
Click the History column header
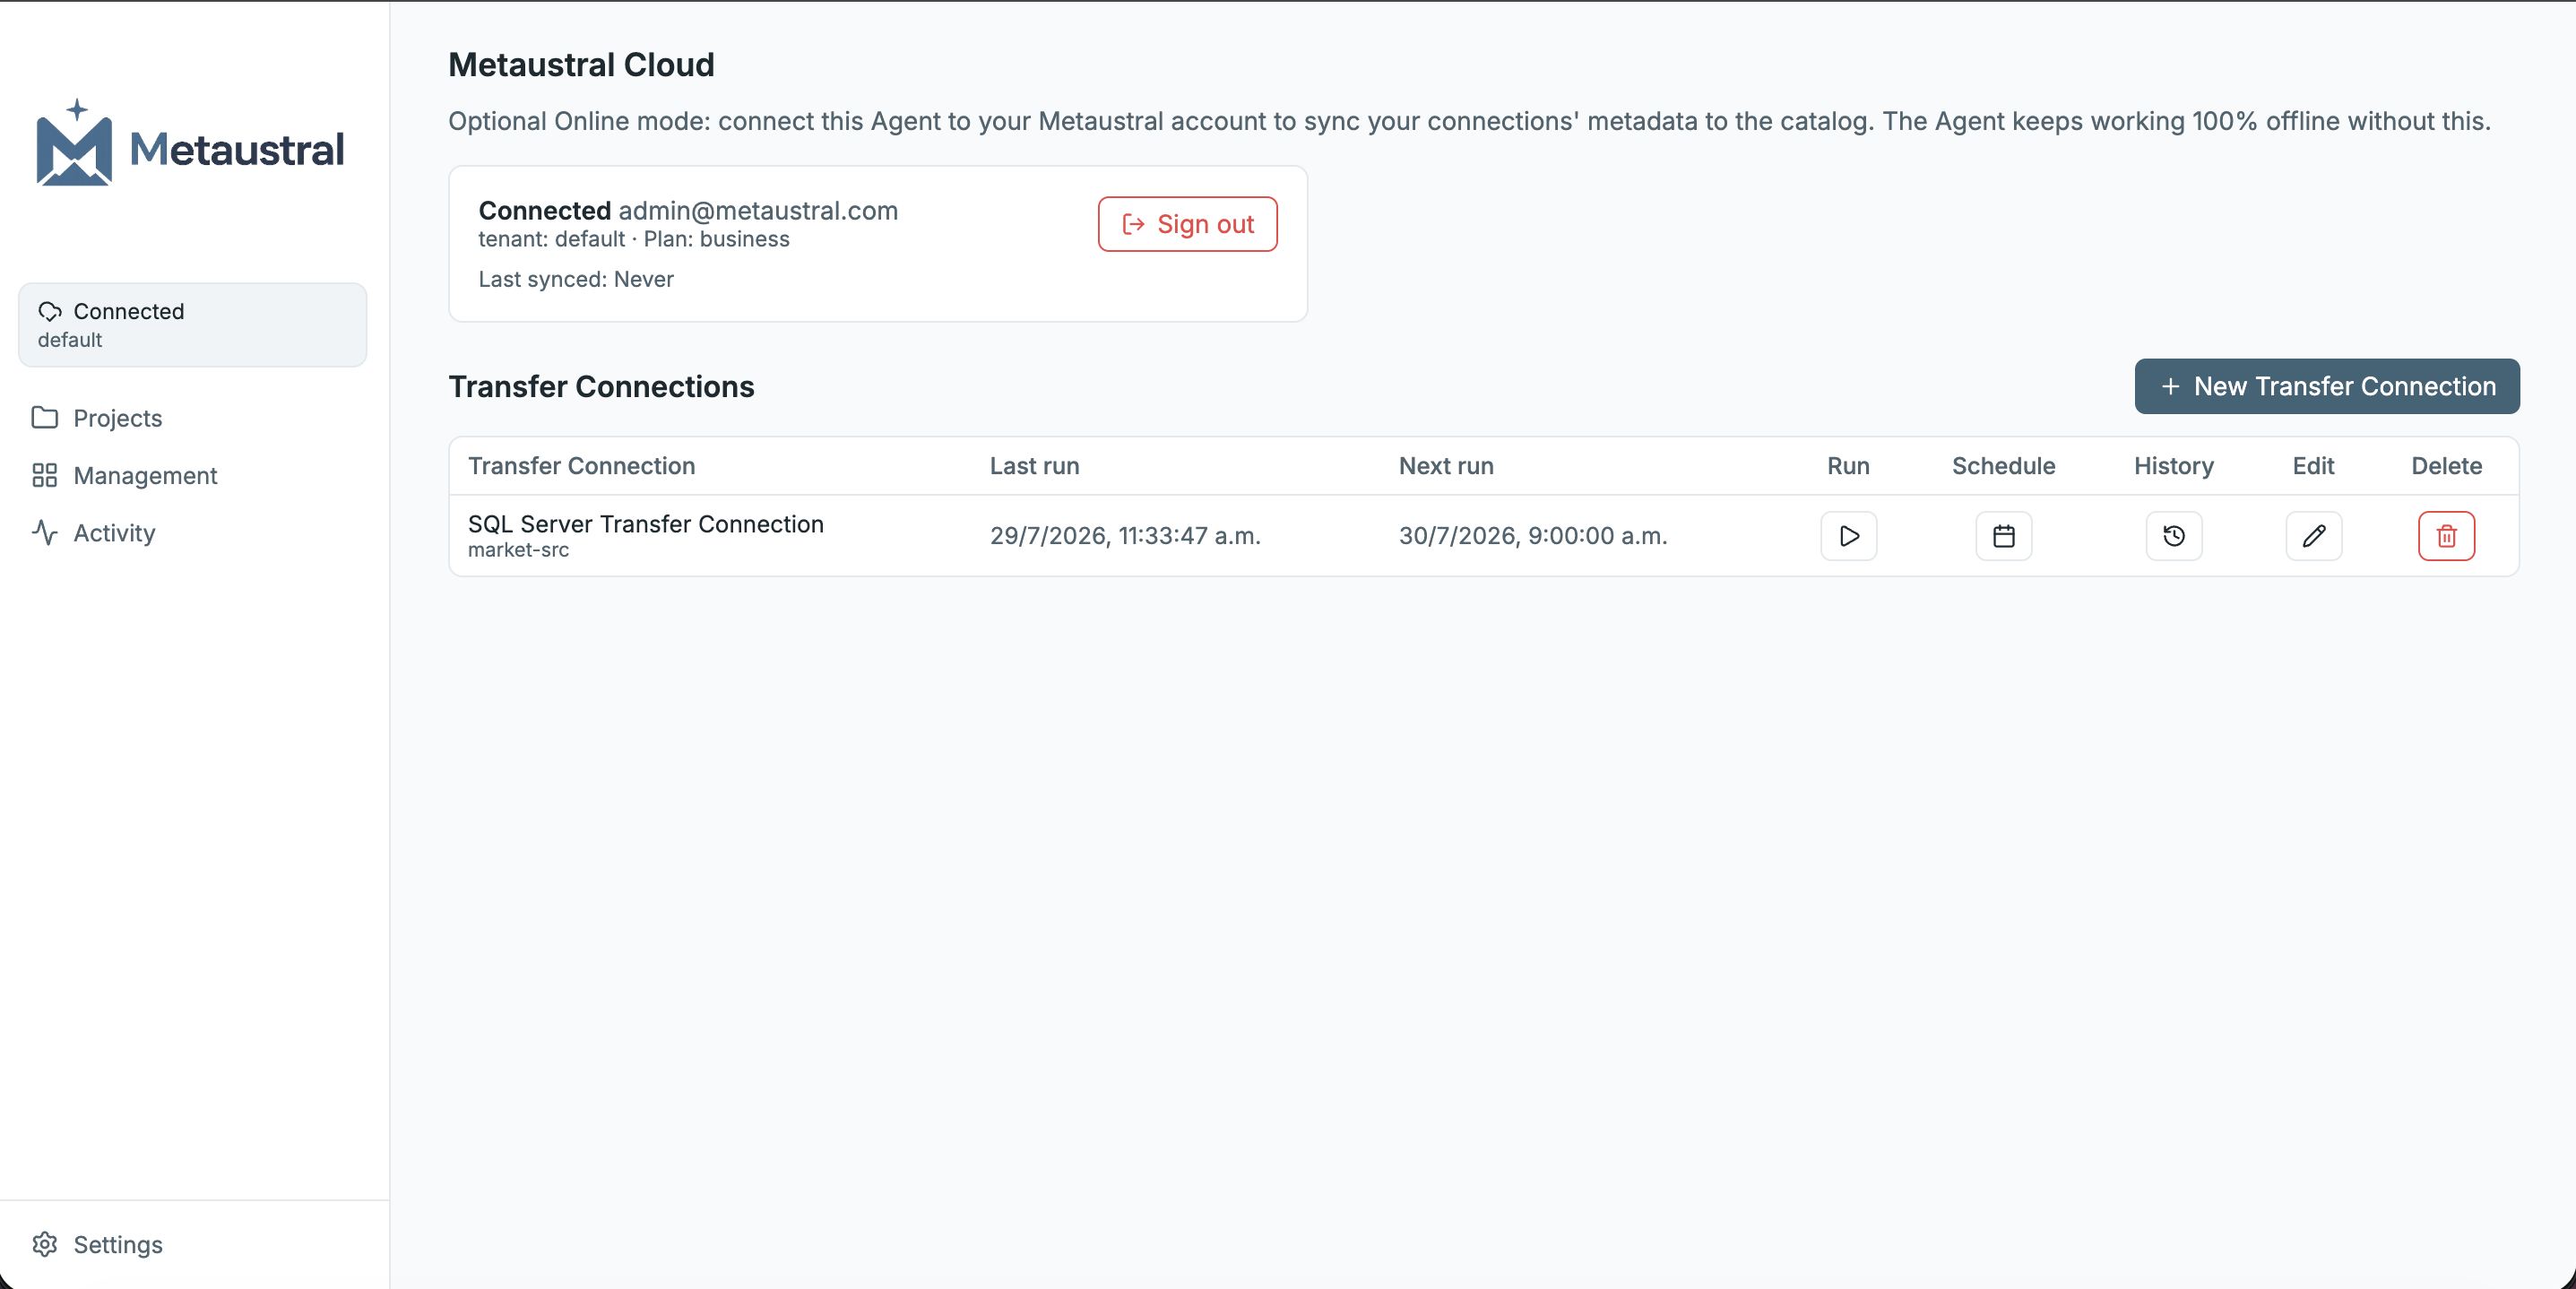point(2173,466)
